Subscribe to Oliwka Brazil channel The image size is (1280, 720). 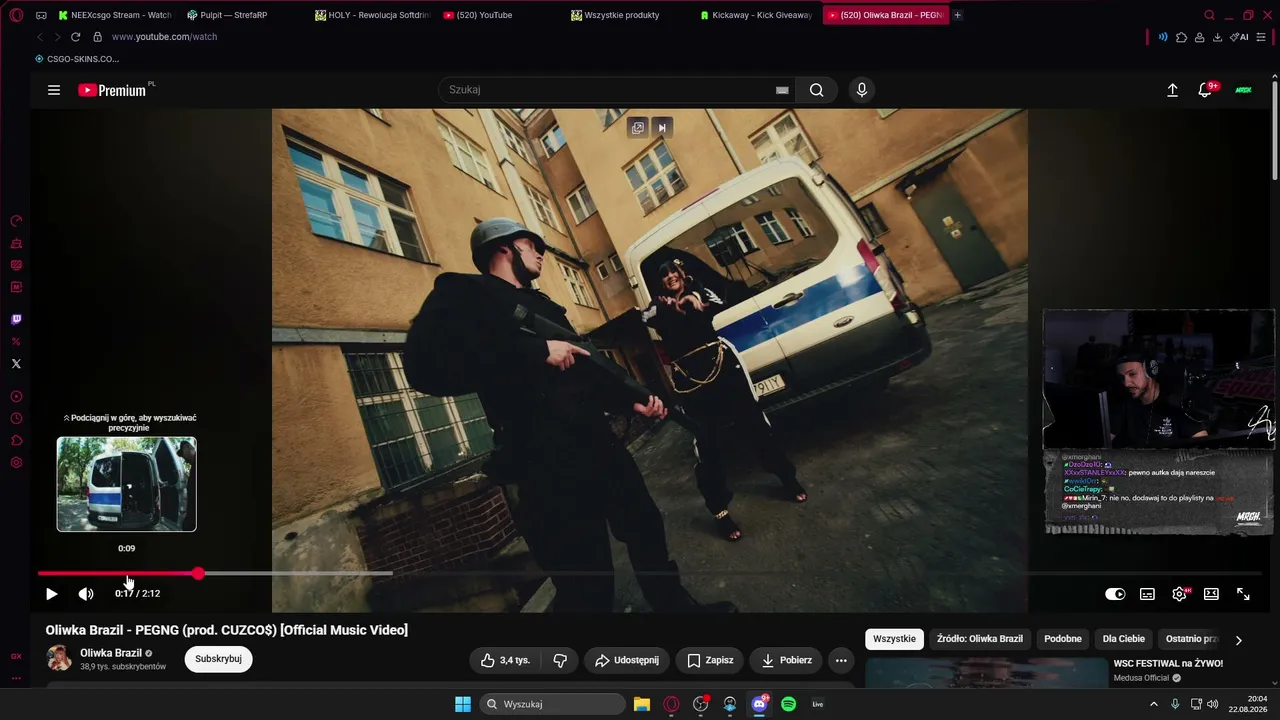[218, 659]
